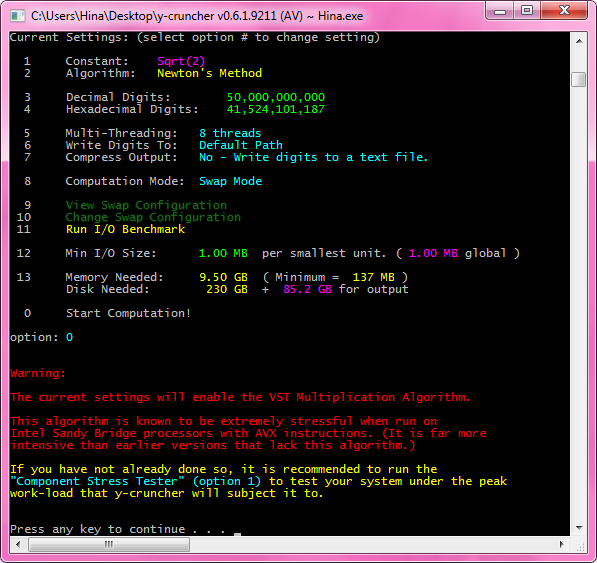The height and width of the screenshot is (563, 597).
Task: Click the vertical scrollbar up arrow
Action: click(x=579, y=41)
